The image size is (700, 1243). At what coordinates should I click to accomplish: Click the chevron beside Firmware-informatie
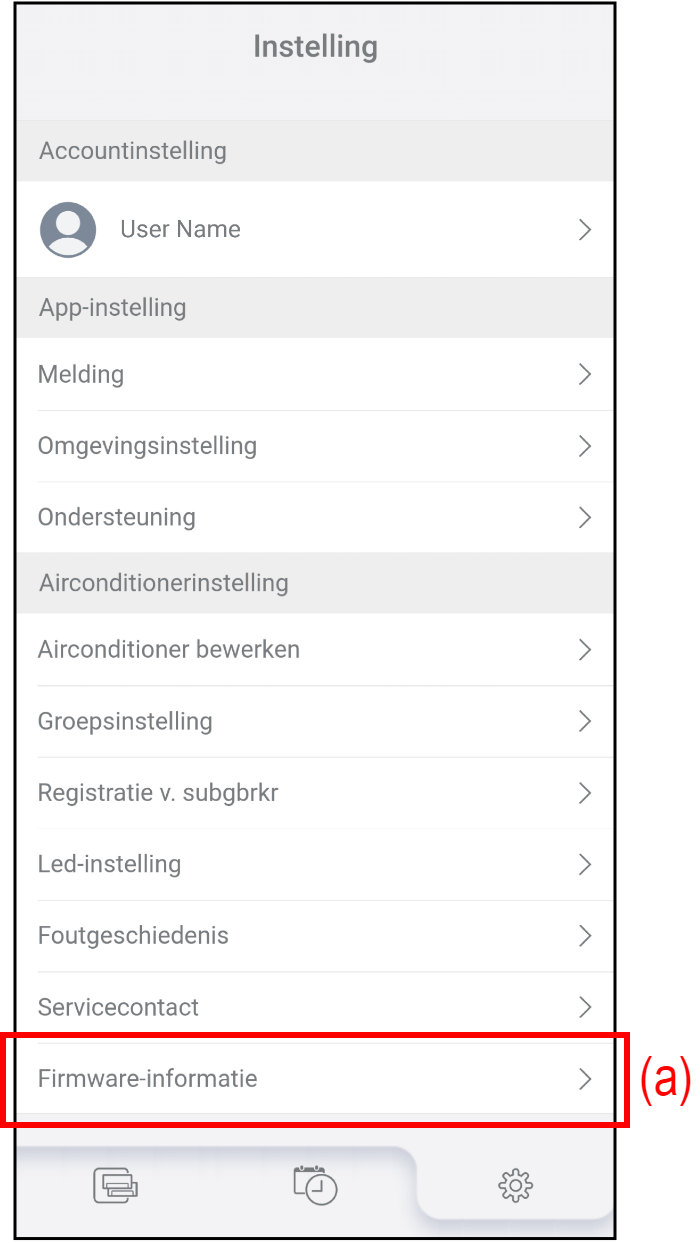click(585, 1080)
